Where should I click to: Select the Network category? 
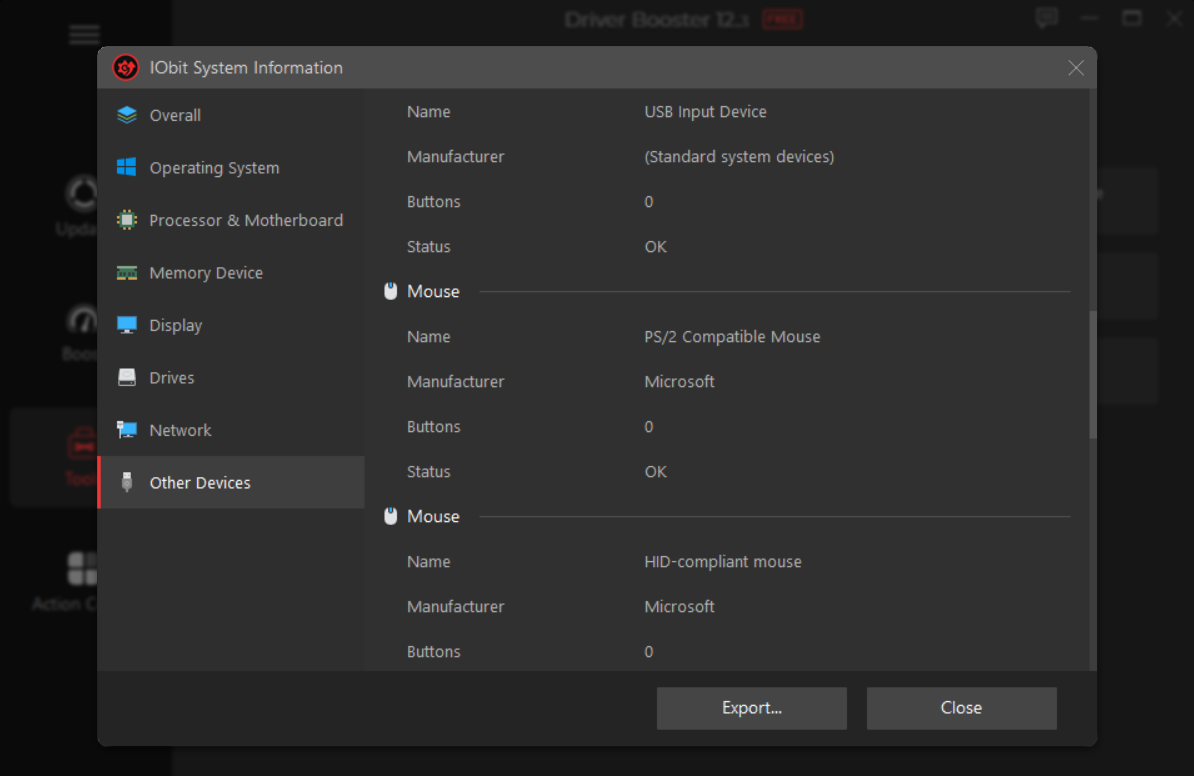(x=180, y=430)
